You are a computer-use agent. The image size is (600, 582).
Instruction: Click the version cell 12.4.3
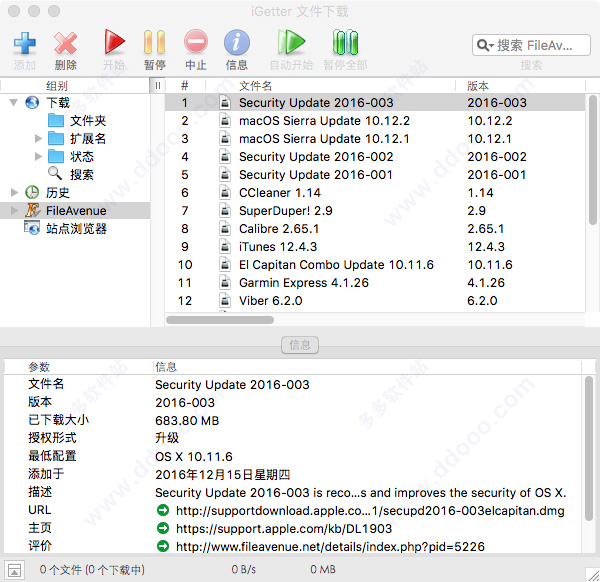pos(486,246)
